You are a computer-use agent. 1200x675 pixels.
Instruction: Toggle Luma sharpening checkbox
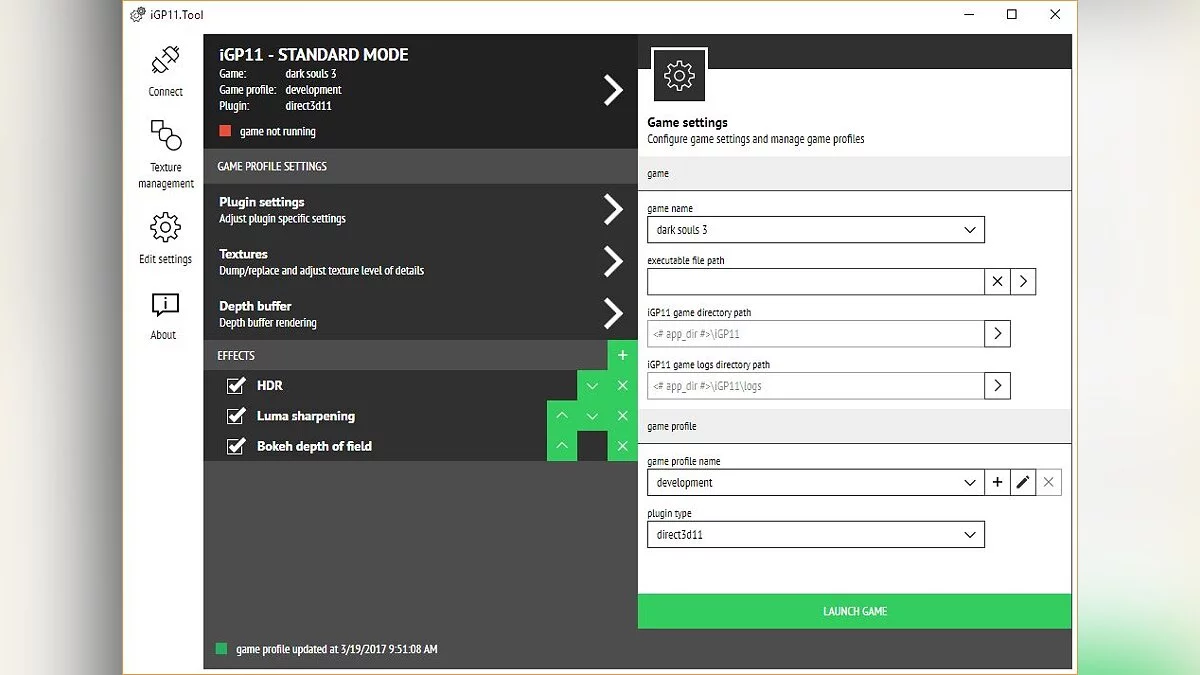click(x=236, y=416)
